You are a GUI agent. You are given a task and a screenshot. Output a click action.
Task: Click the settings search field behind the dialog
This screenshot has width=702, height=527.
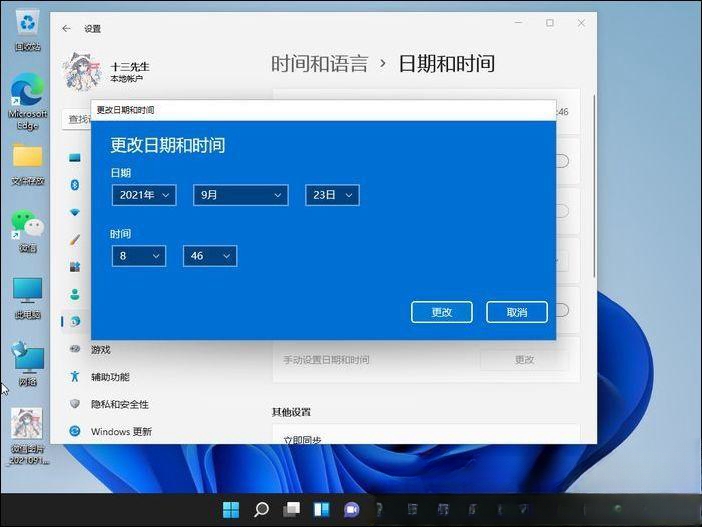(x=77, y=119)
